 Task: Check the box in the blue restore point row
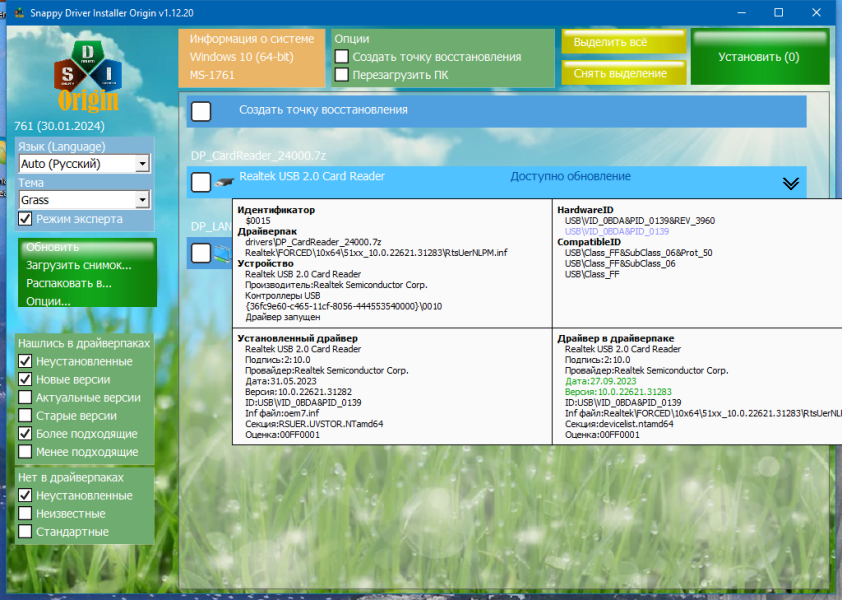[201, 111]
